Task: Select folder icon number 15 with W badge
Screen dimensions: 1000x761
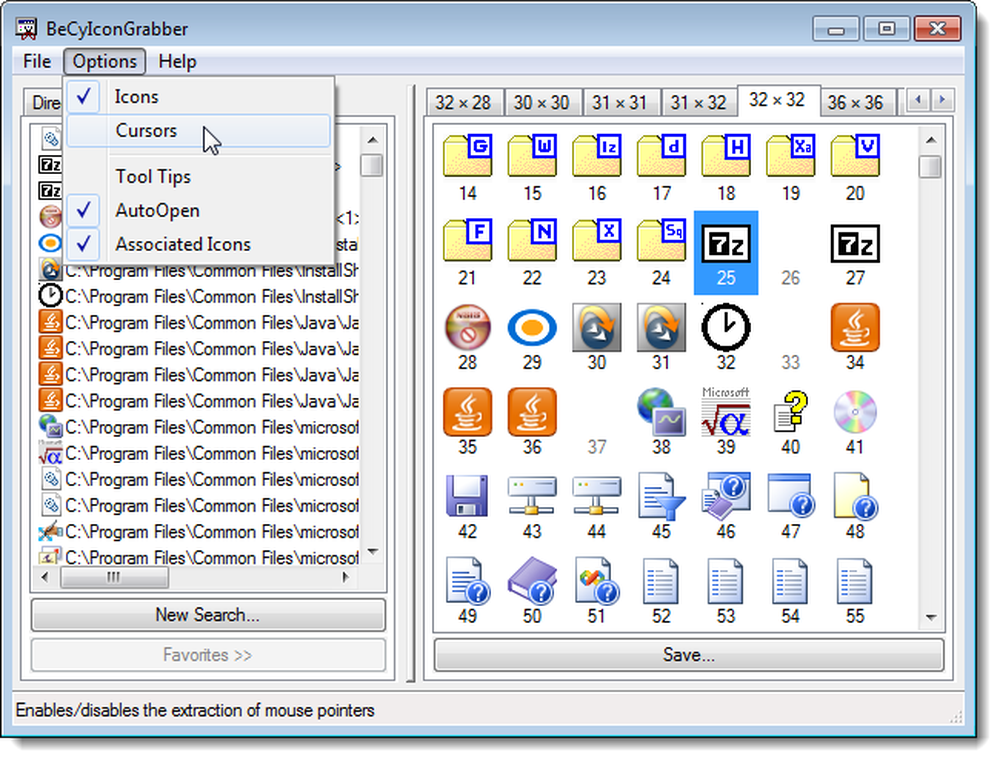Action: pos(532,156)
